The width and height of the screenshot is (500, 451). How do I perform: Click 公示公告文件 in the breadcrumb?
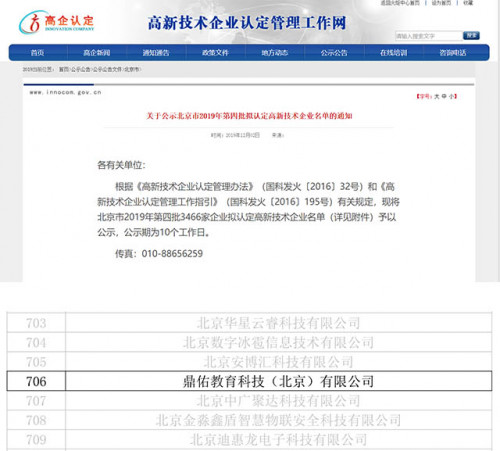pyautogui.click(x=107, y=69)
